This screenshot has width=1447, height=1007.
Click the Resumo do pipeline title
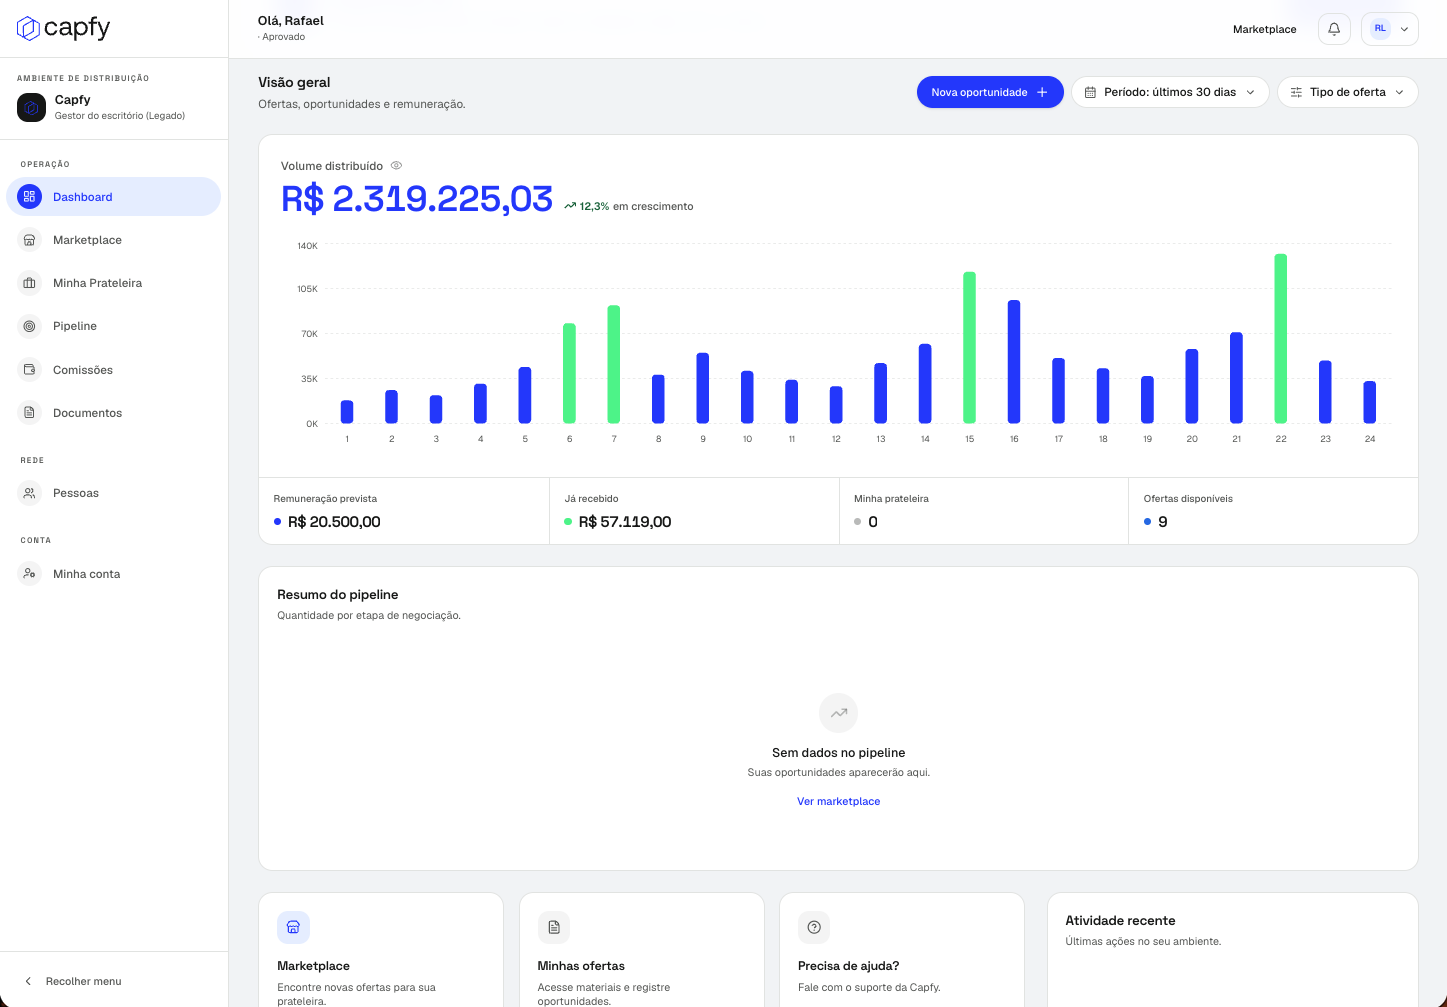click(338, 594)
